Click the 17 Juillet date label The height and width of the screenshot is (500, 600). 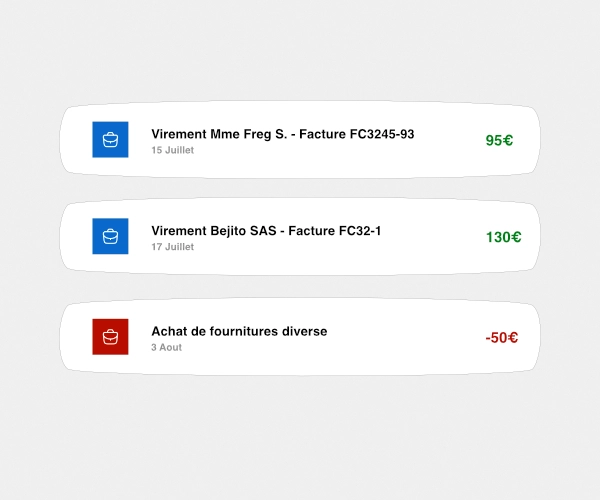point(173,247)
